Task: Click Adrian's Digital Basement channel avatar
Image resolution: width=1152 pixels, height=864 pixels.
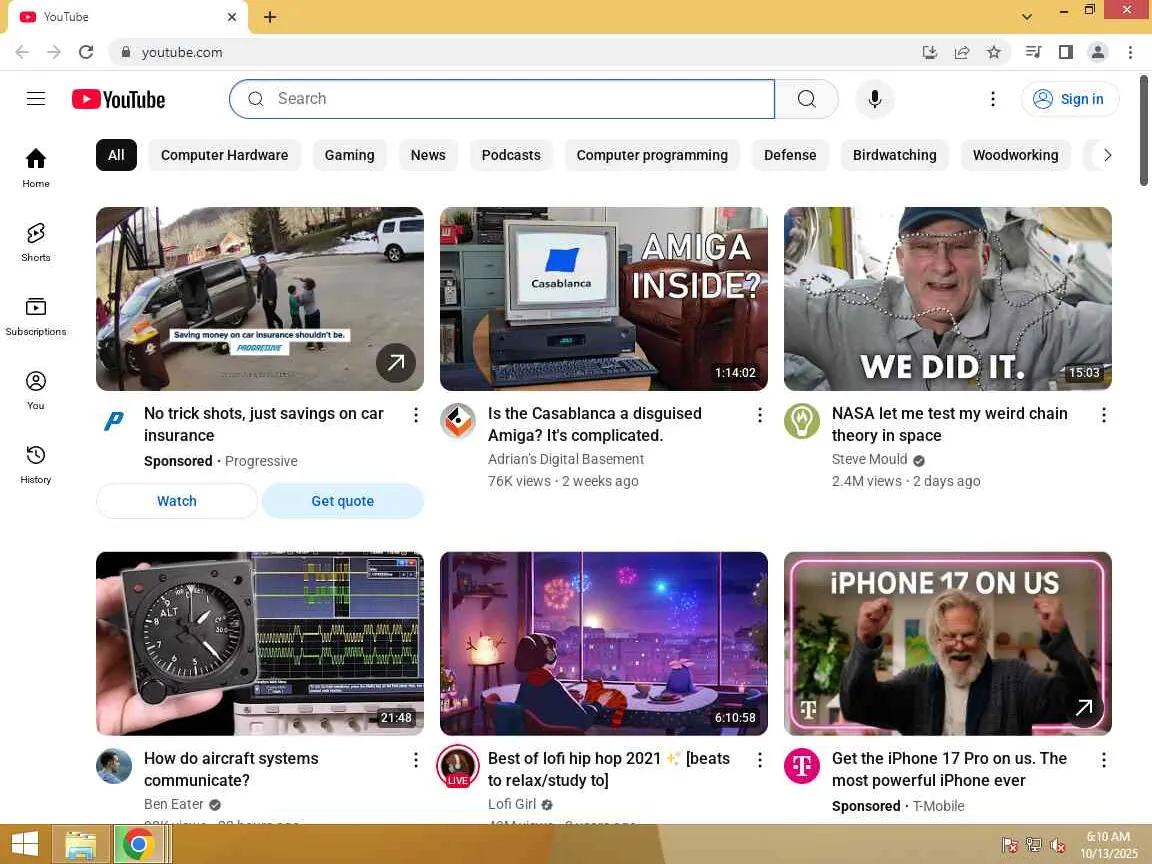Action: [x=458, y=421]
